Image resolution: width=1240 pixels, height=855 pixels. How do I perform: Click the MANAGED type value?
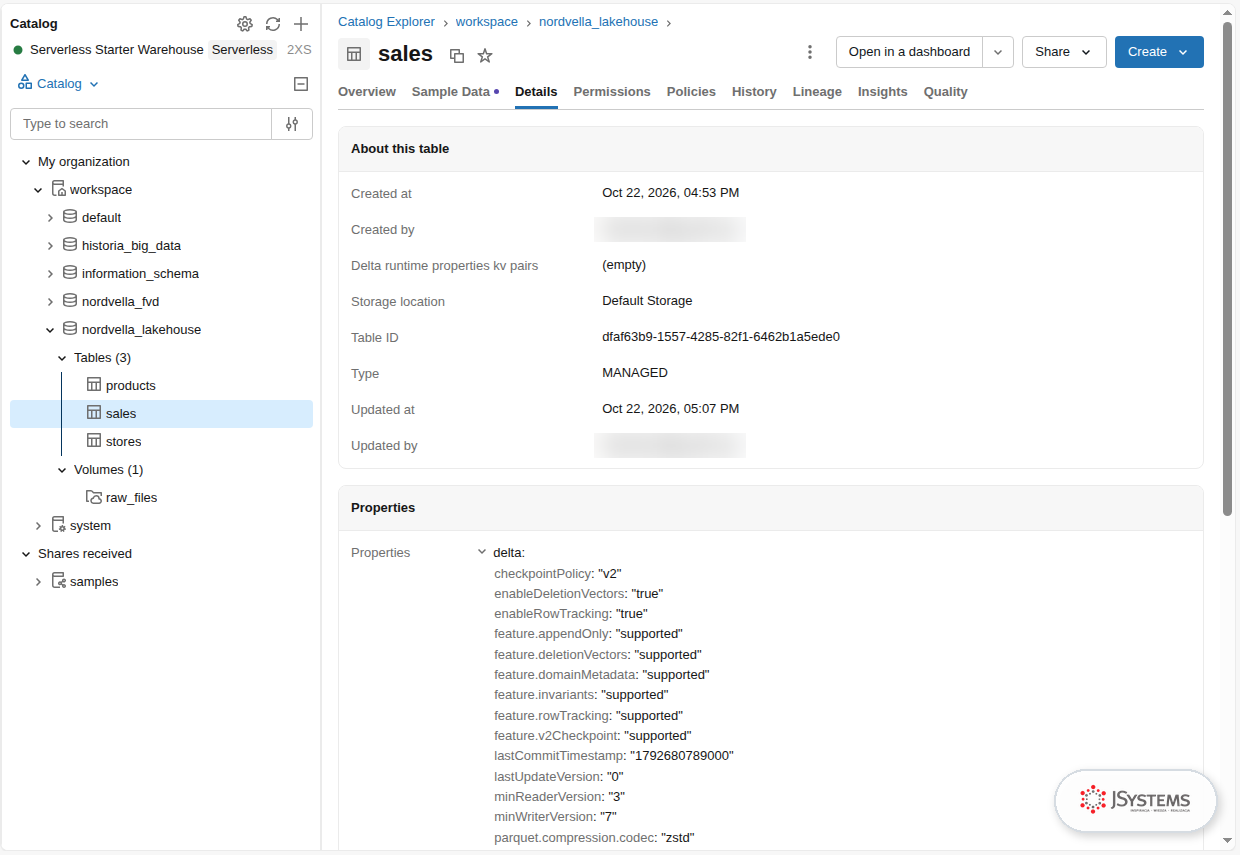pos(635,373)
